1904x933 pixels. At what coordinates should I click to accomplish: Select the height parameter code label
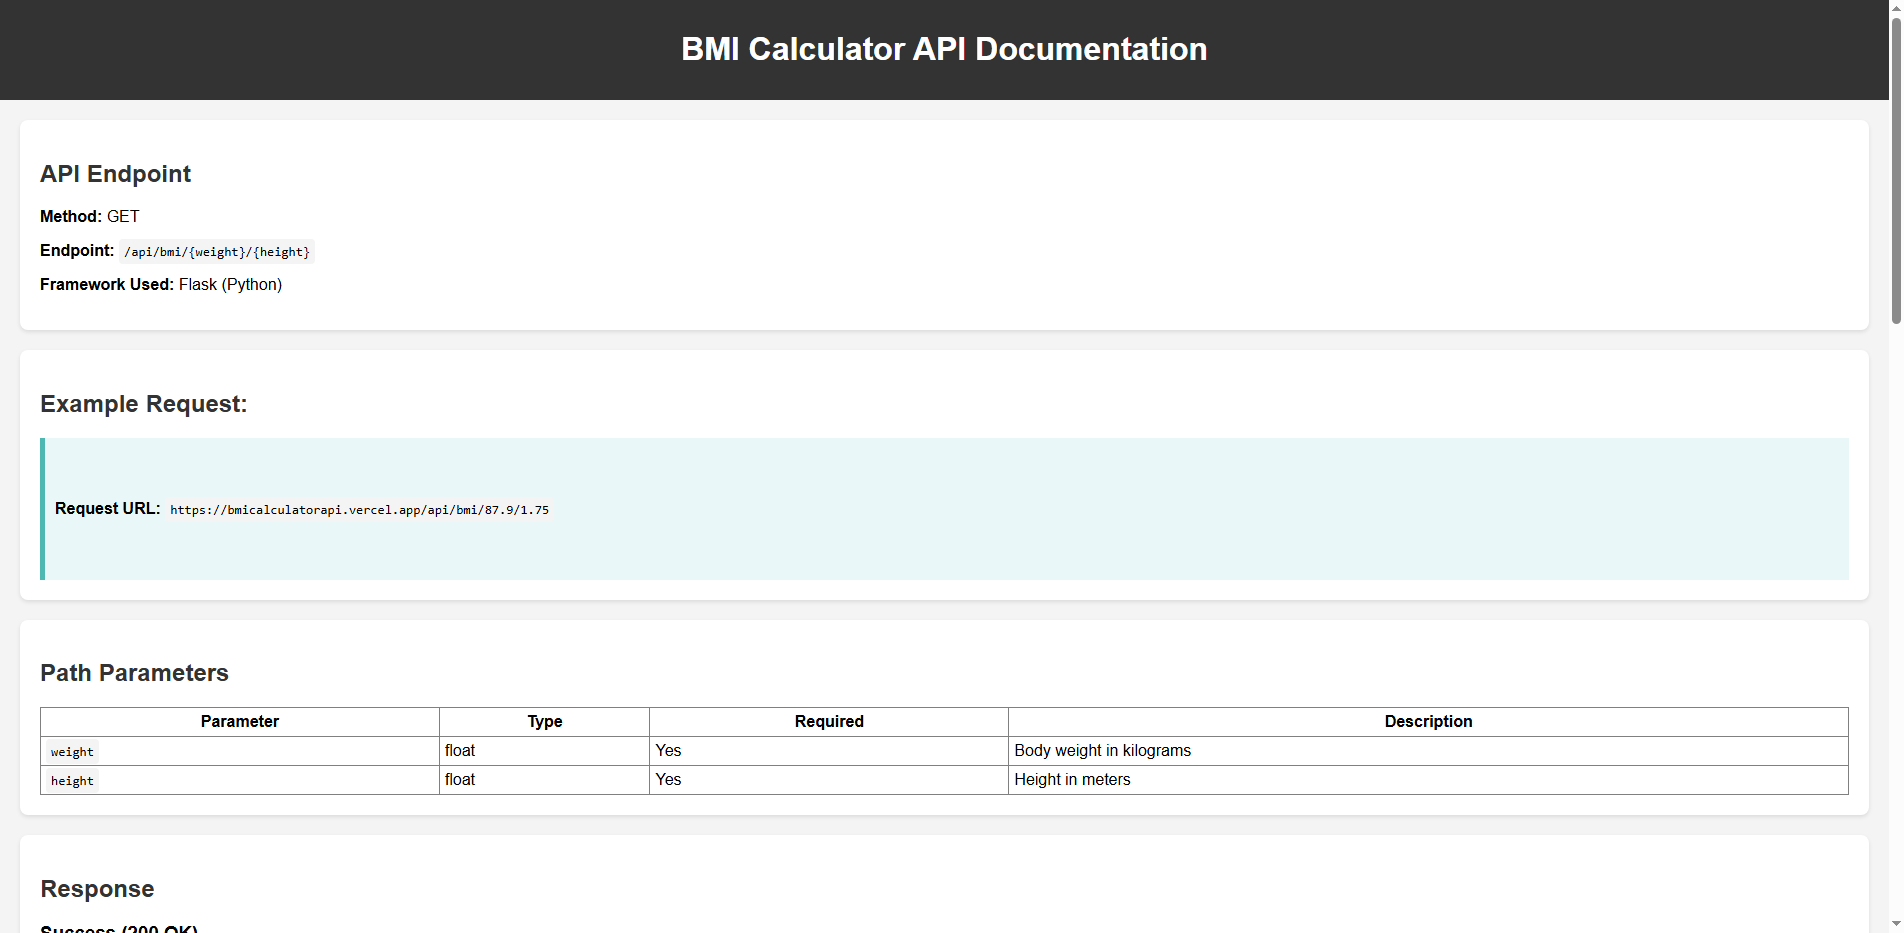71,780
